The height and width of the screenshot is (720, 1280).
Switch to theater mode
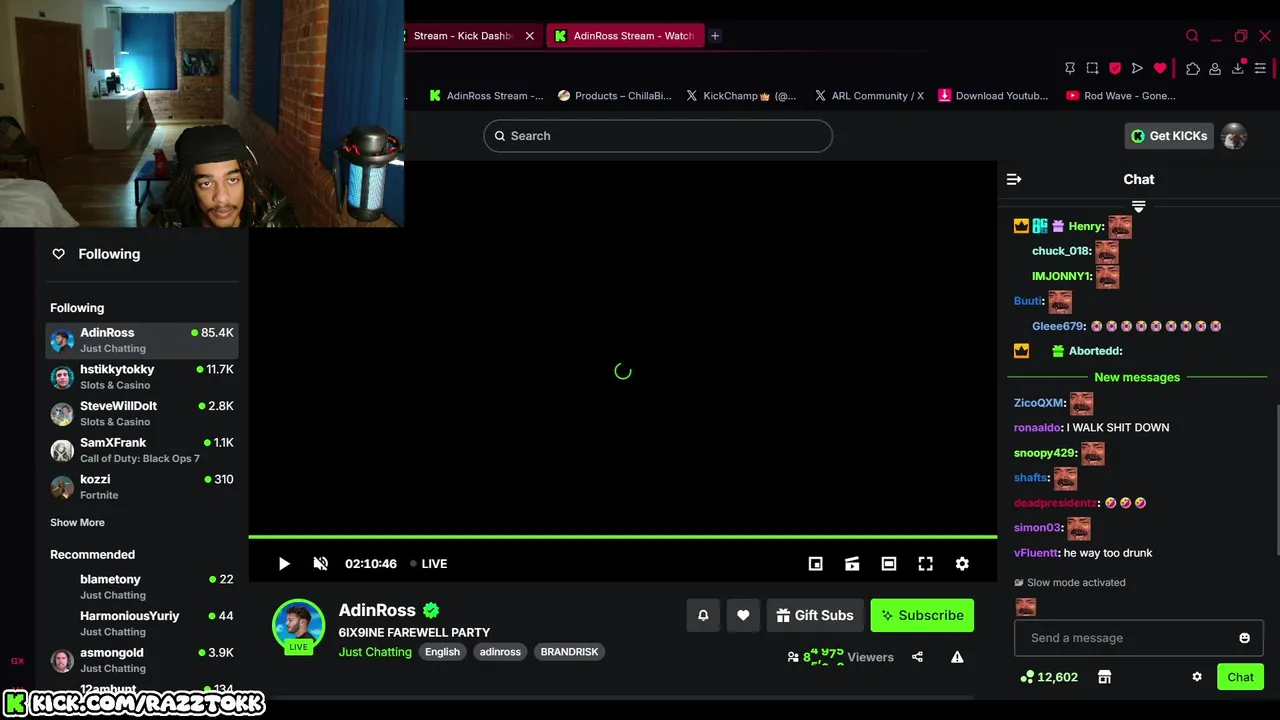(888, 564)
